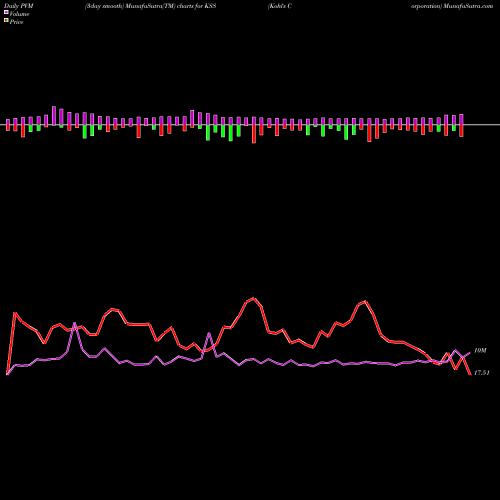The image size is (500, 500).
Task: Click the 'orporation) MunafaSutra.com' text
Action: pyautogui.click(x=452, y=6)
